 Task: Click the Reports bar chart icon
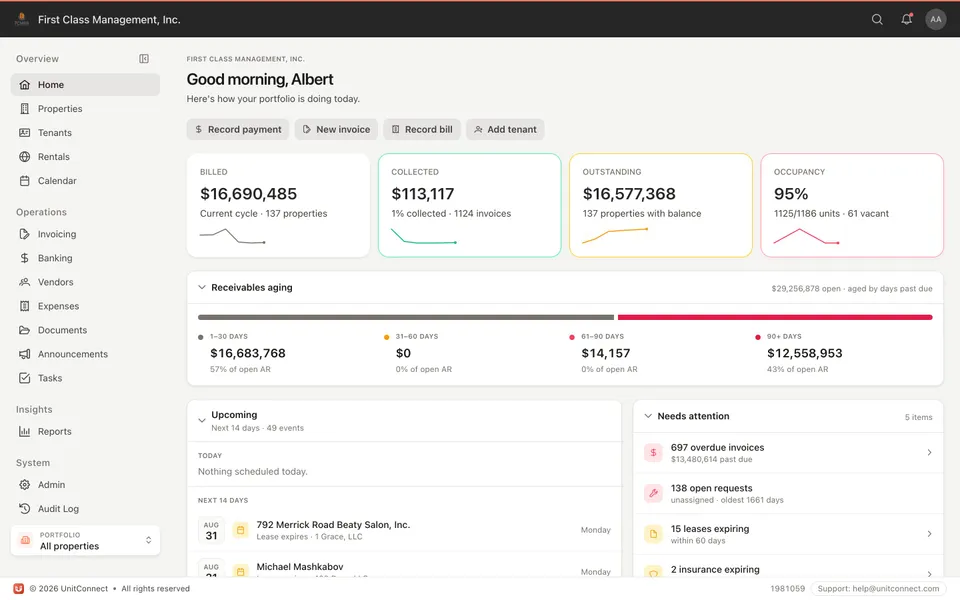tap(24, 431)
